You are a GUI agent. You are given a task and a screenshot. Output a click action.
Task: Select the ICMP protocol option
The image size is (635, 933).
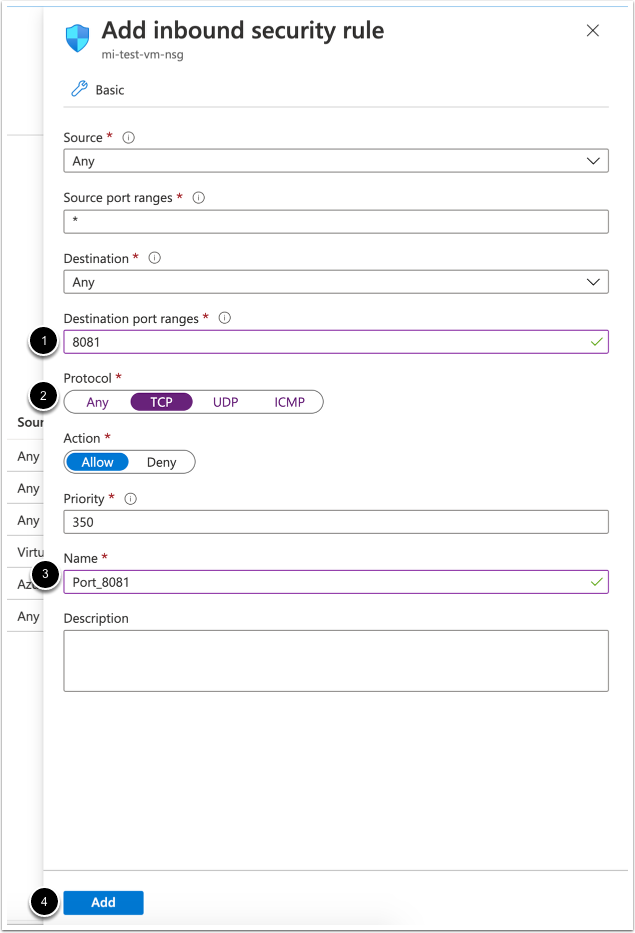[289, 402]
